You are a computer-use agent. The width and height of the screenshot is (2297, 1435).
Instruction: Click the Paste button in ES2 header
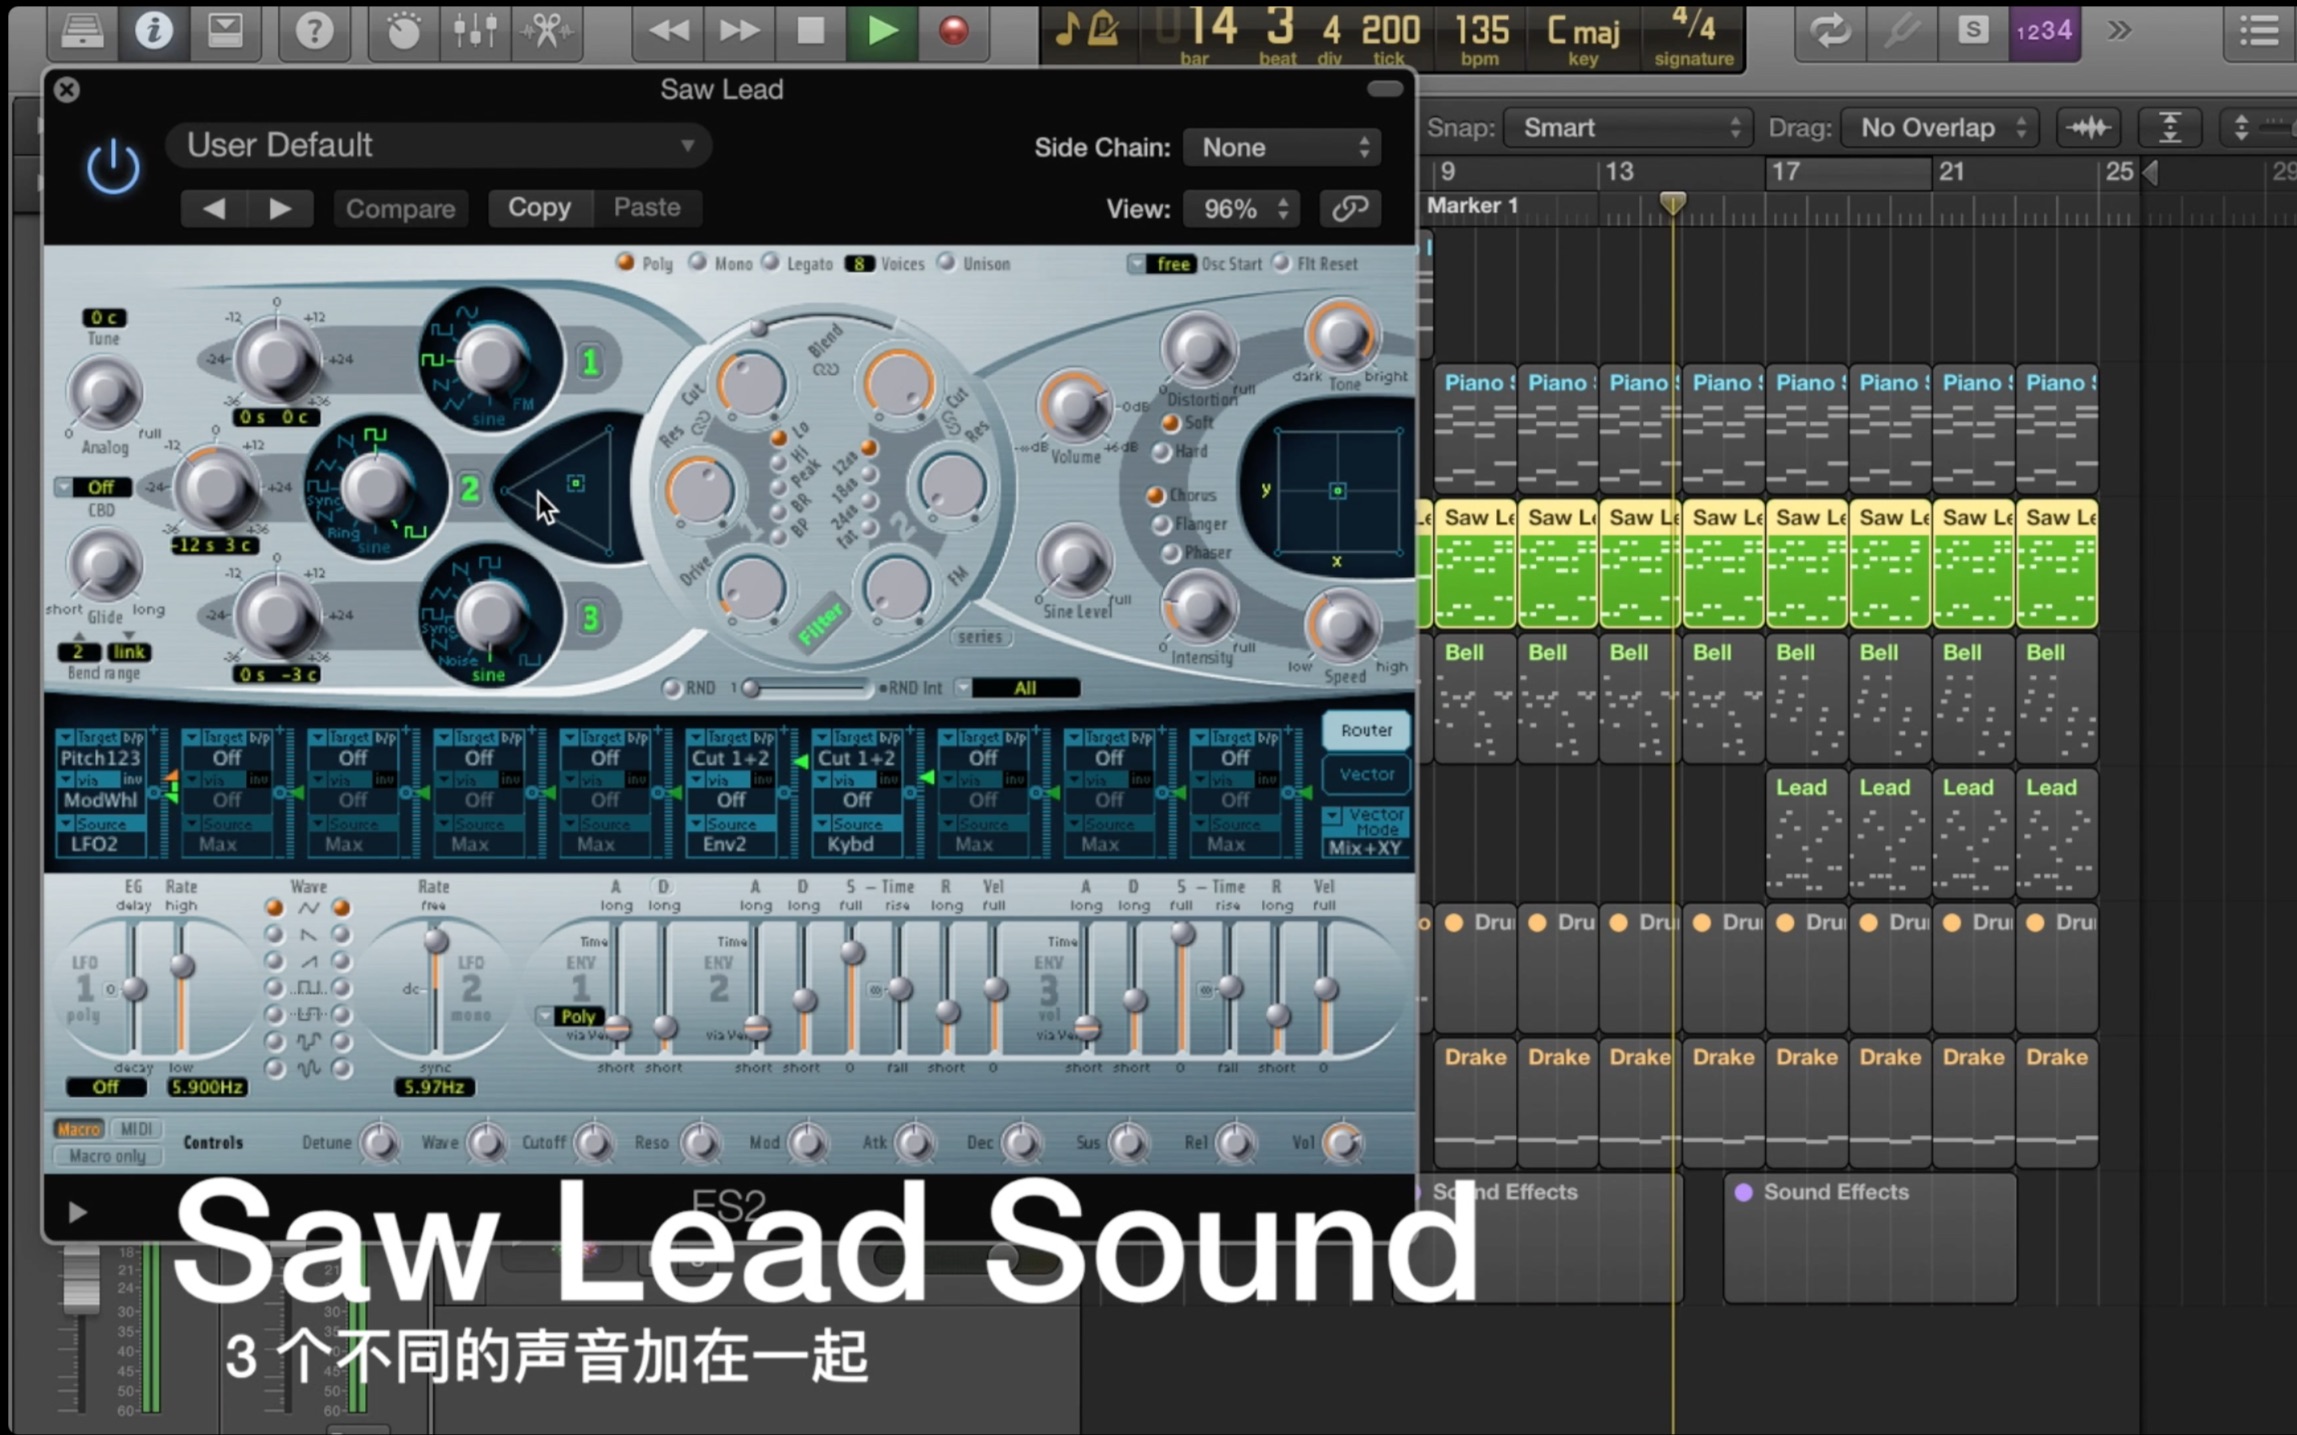point(644,207)
